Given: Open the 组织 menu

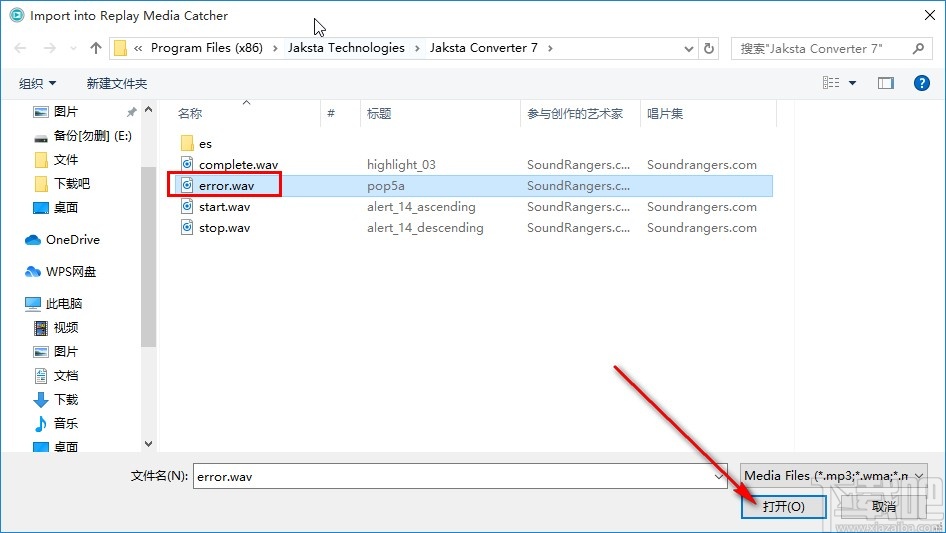Looking at the screenshot, I should point(37,83).
